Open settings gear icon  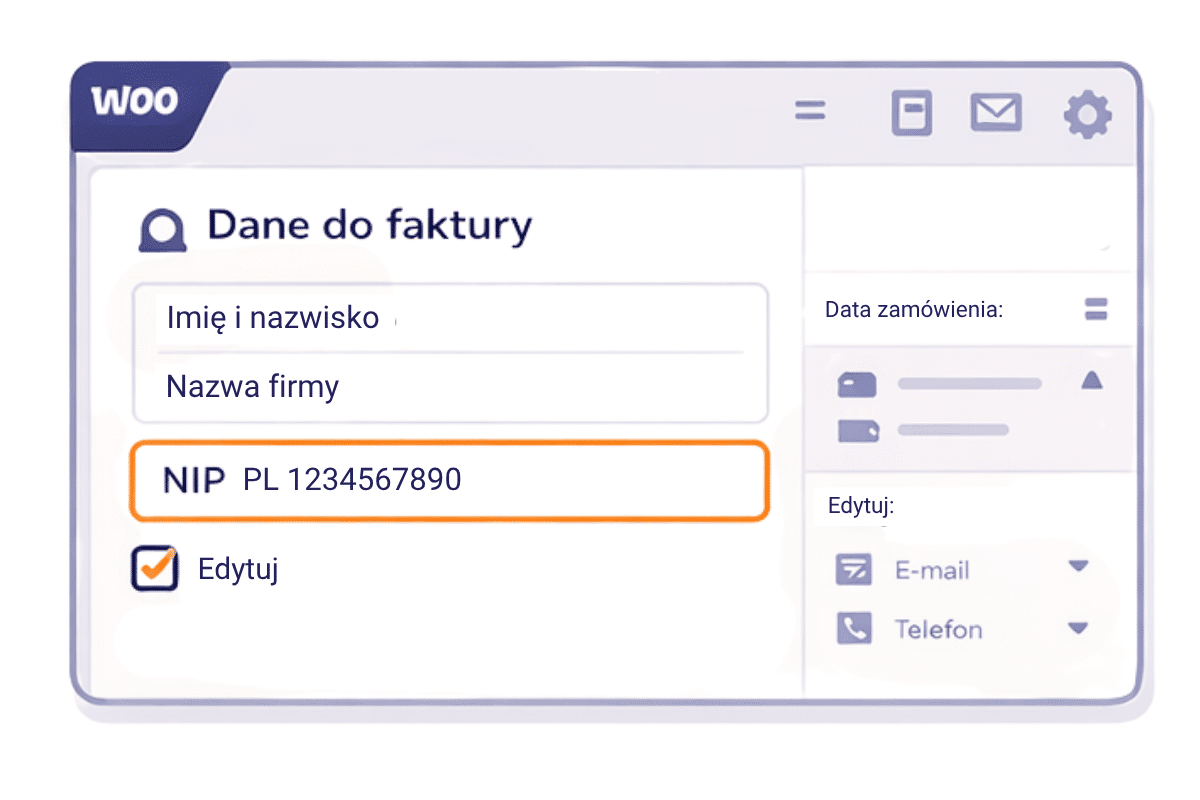click(1087, 115)
